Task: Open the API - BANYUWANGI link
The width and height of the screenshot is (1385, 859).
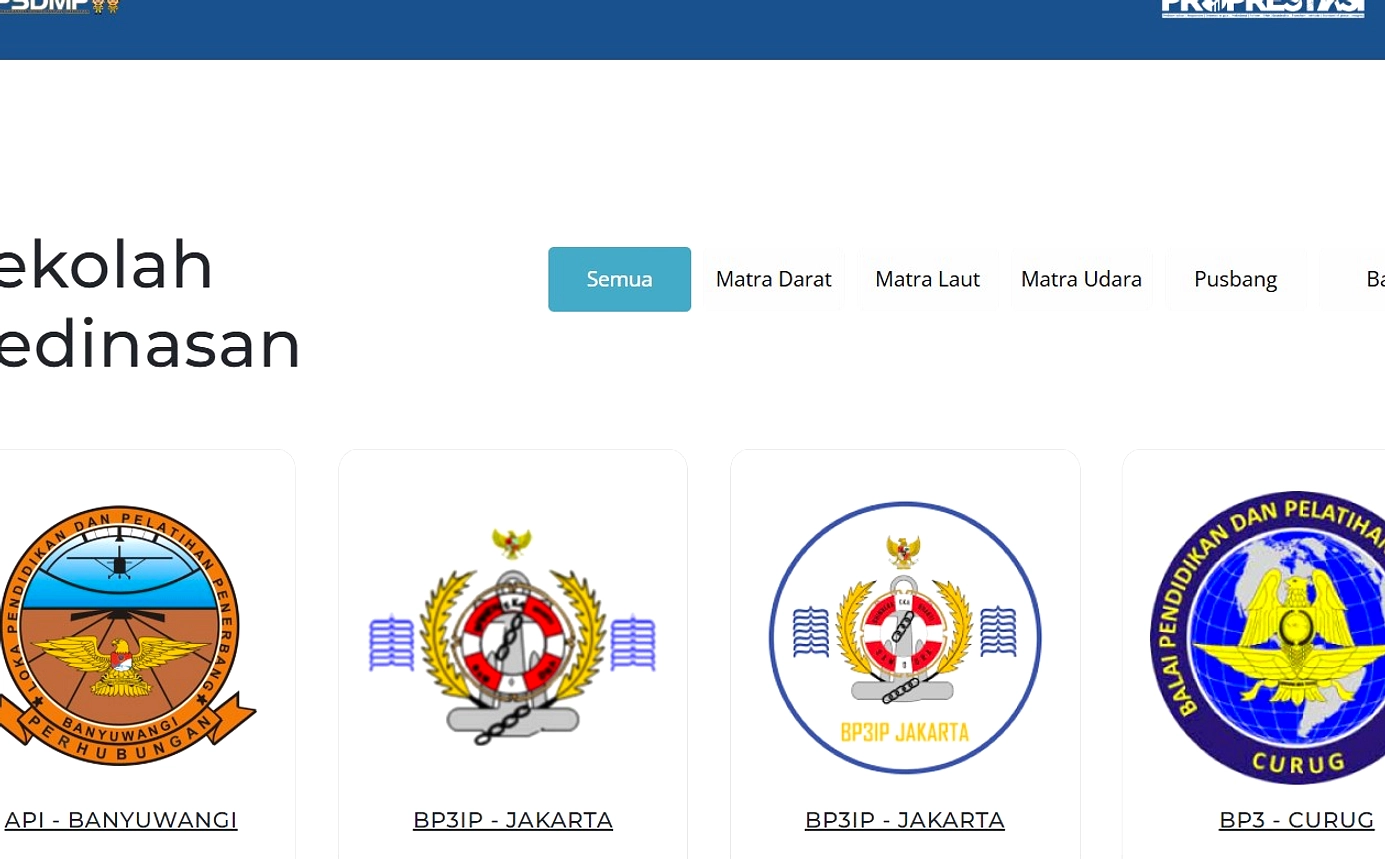Action: pyautogui.click(x=121, y=820)
